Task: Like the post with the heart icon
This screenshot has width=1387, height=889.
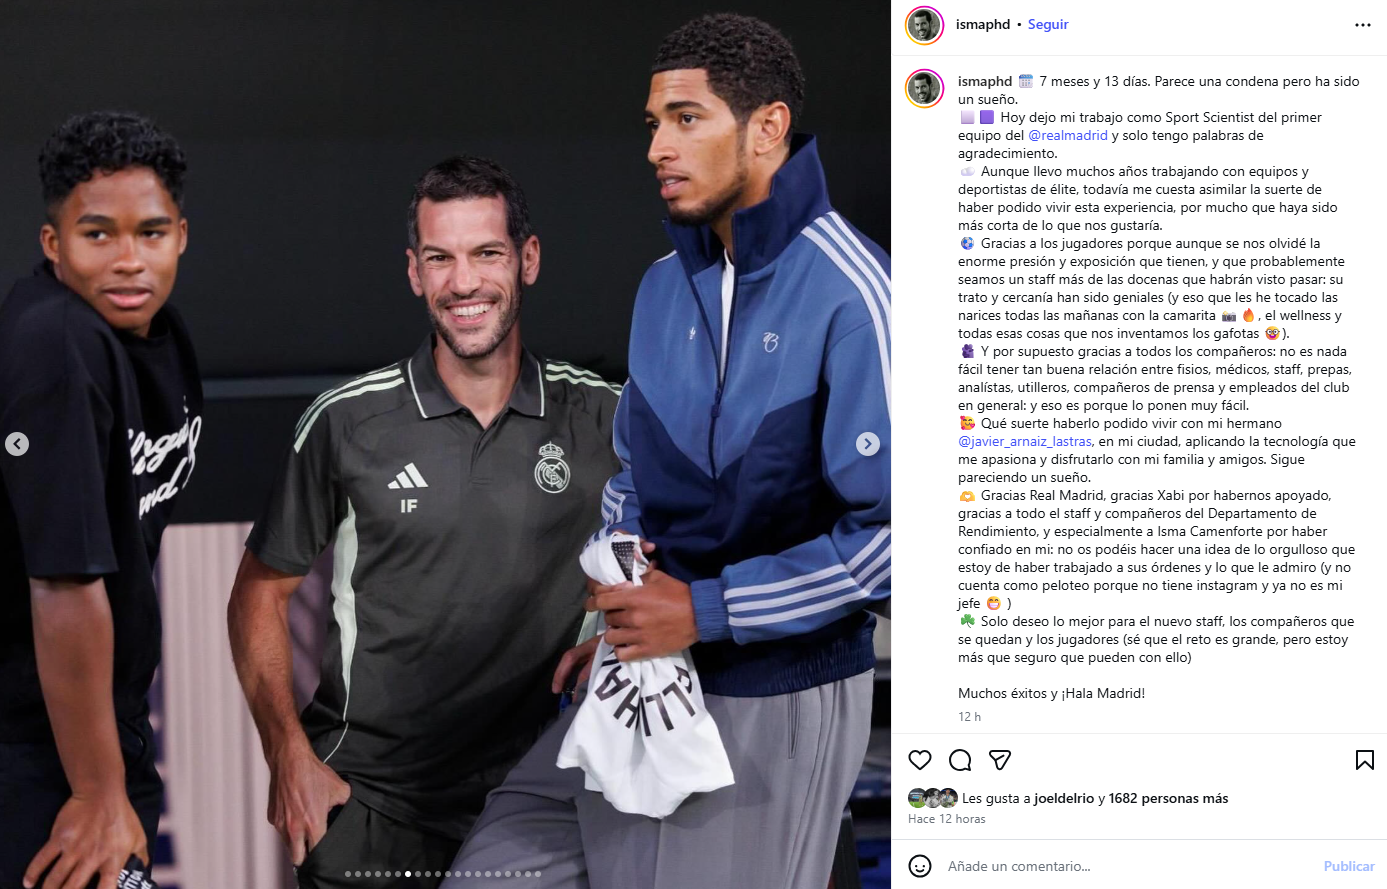Action: (x=920, y=760)
